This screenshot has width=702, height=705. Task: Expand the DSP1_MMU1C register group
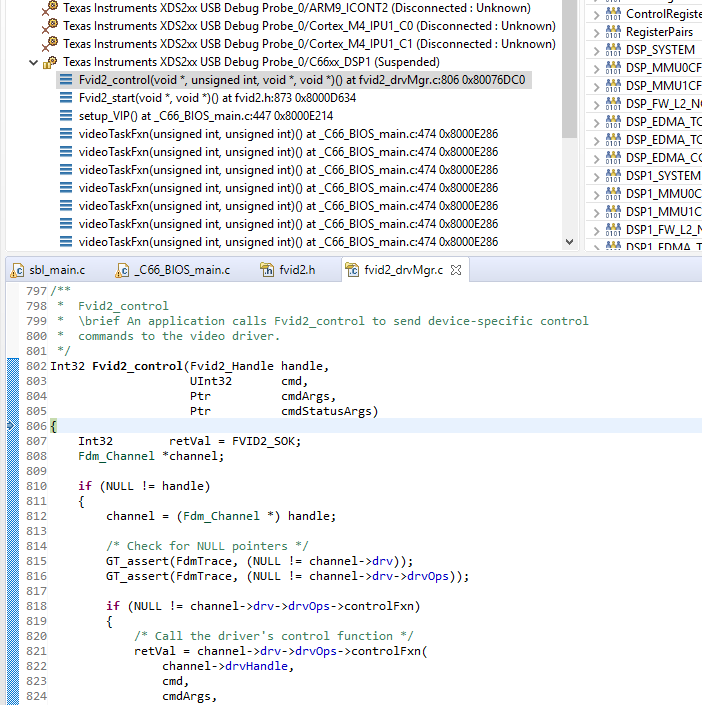point(596,213)
